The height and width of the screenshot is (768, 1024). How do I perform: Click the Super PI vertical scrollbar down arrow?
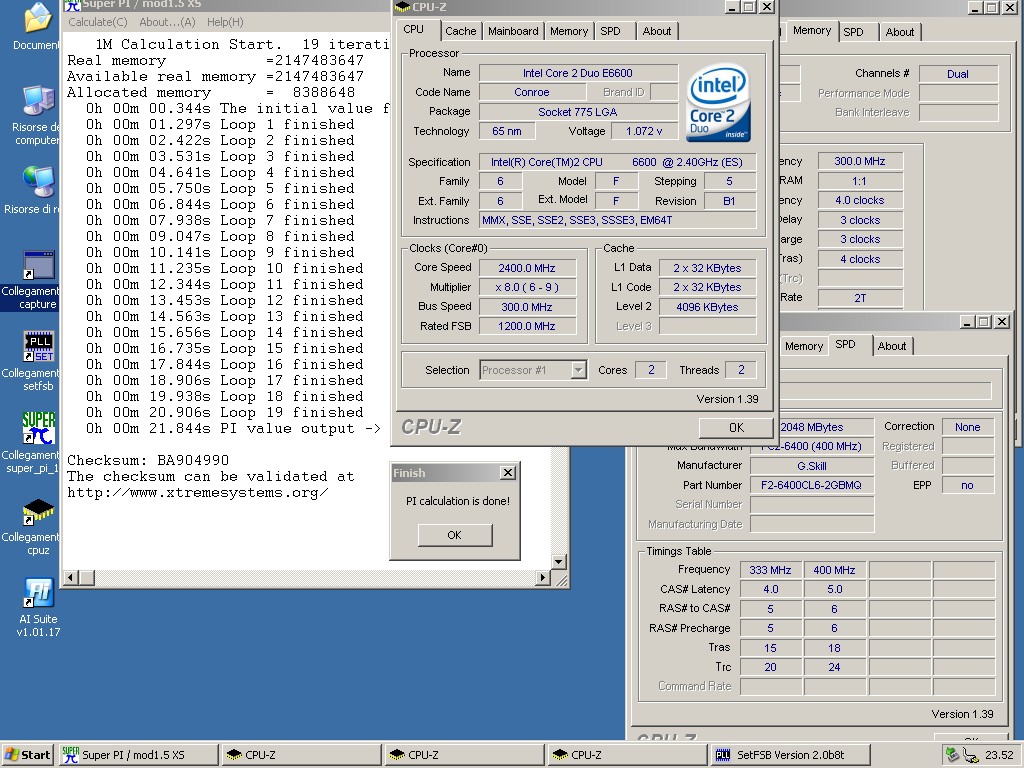(x=558, y=562)
